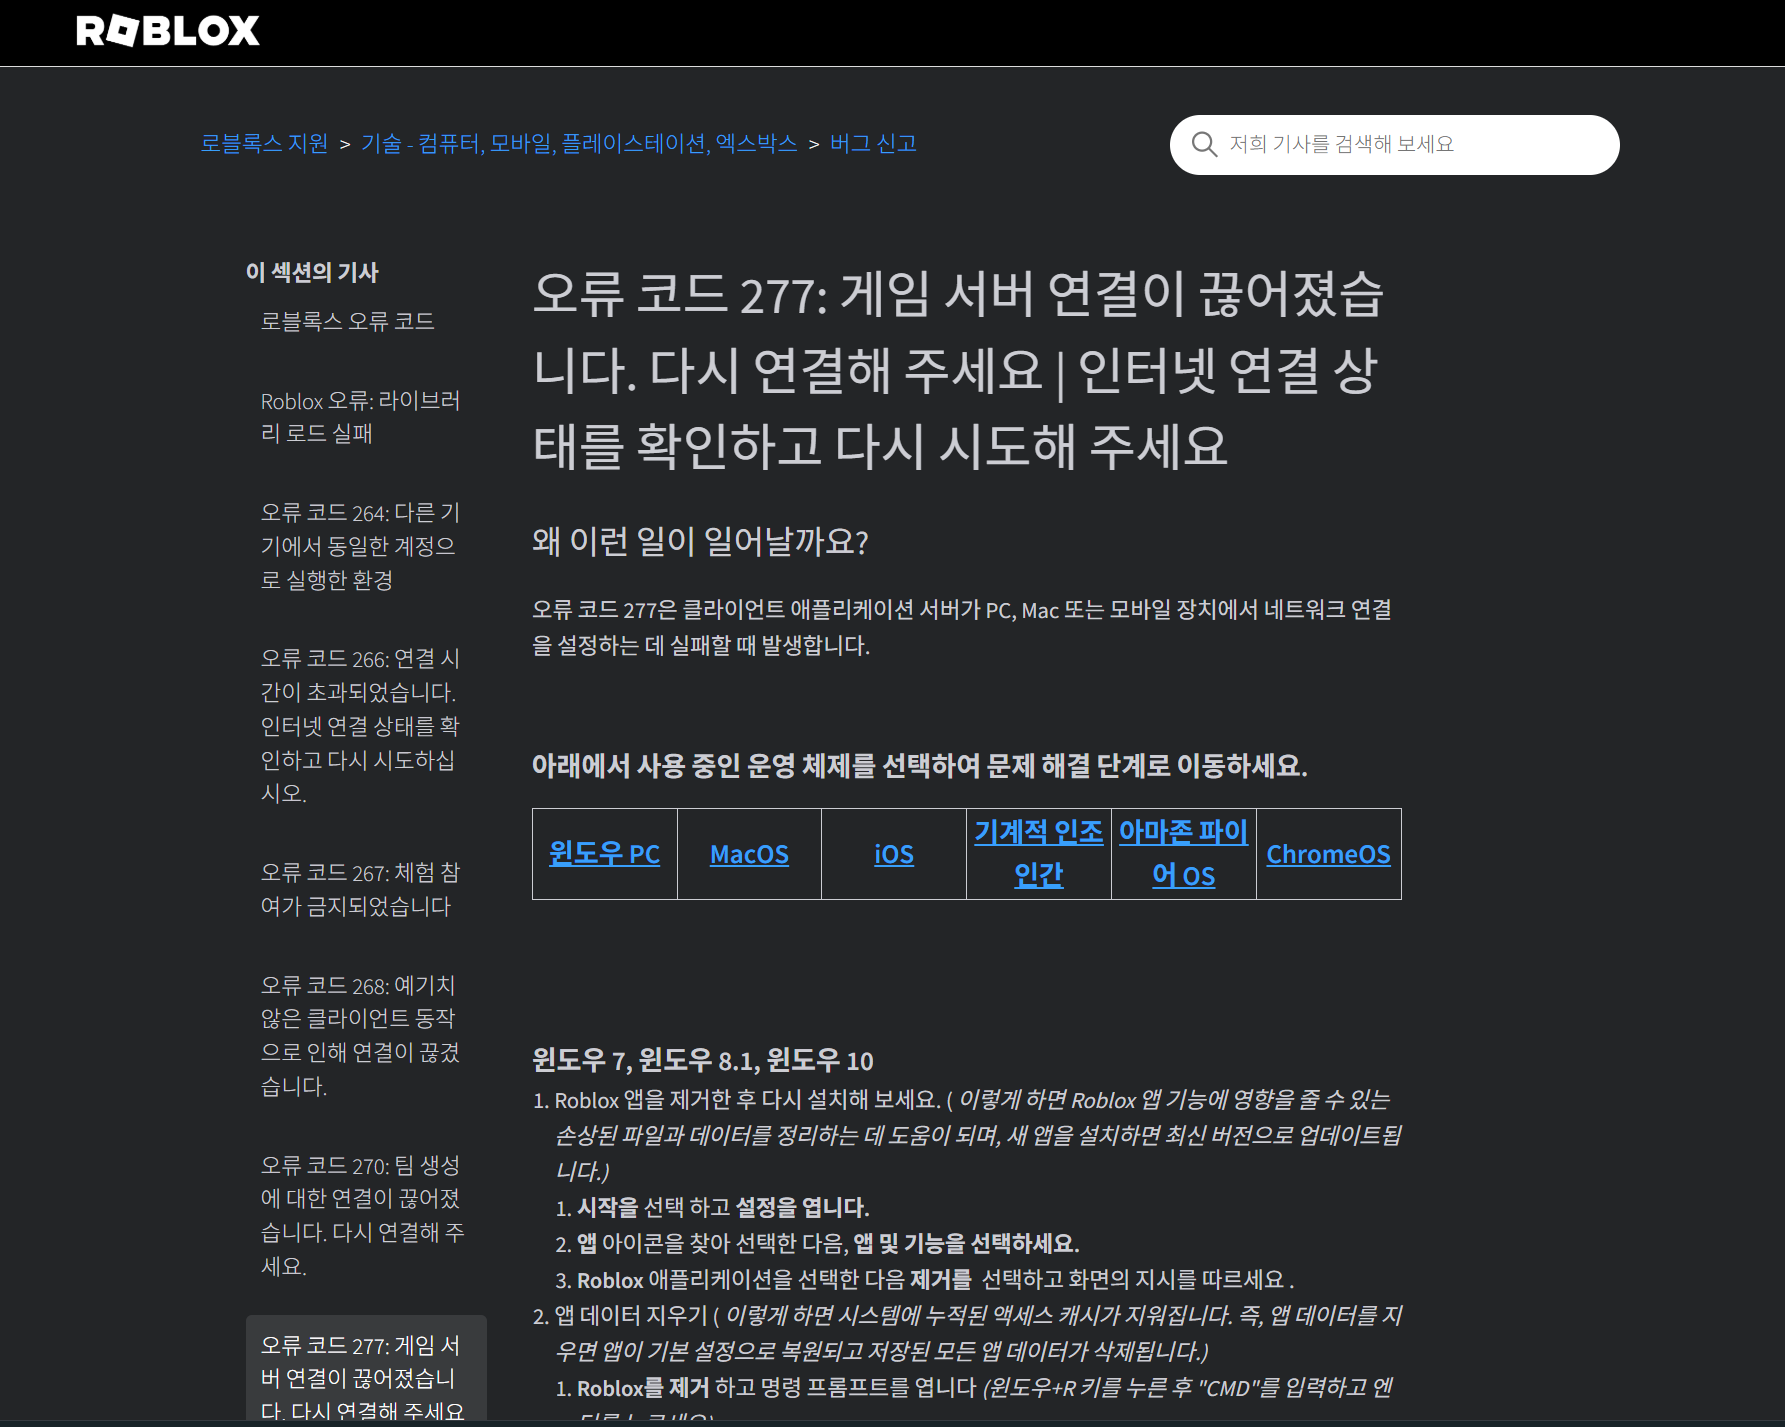Open 버그 신고 breadcrumb link
This screenshot has height=1427, width=1785.
[x=873, y=143]
